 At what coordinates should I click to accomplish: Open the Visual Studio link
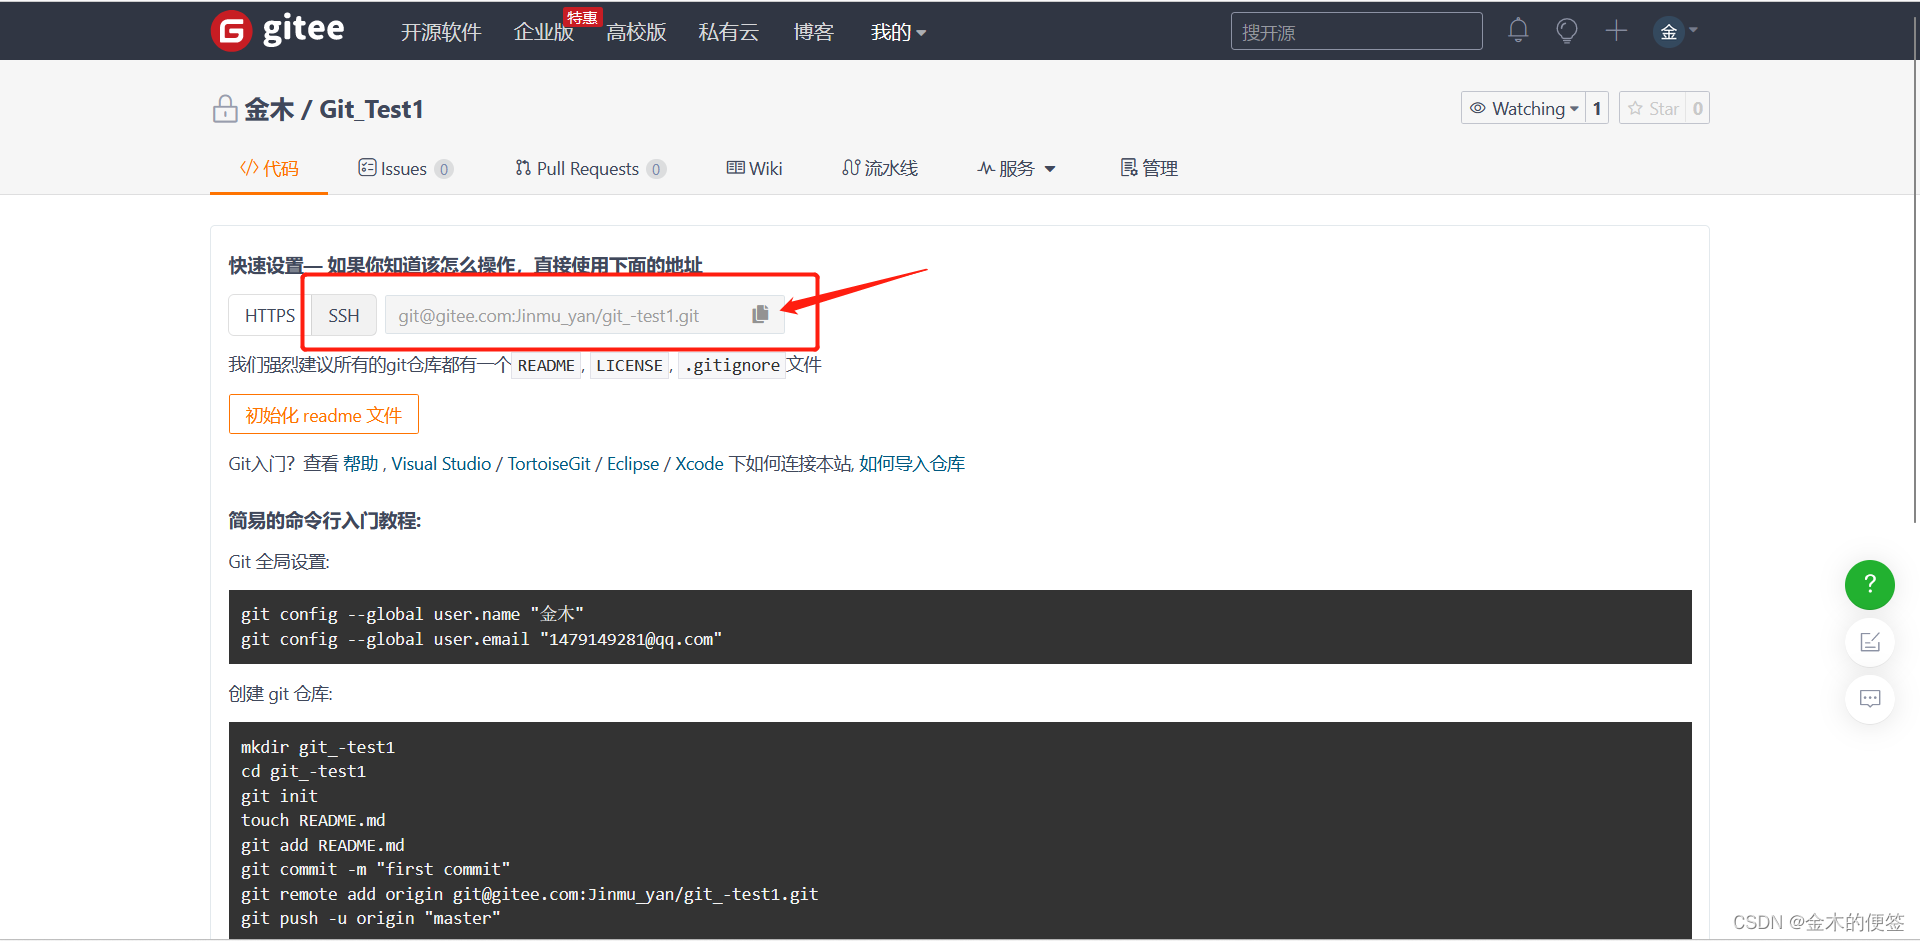[x=441, y=464]
